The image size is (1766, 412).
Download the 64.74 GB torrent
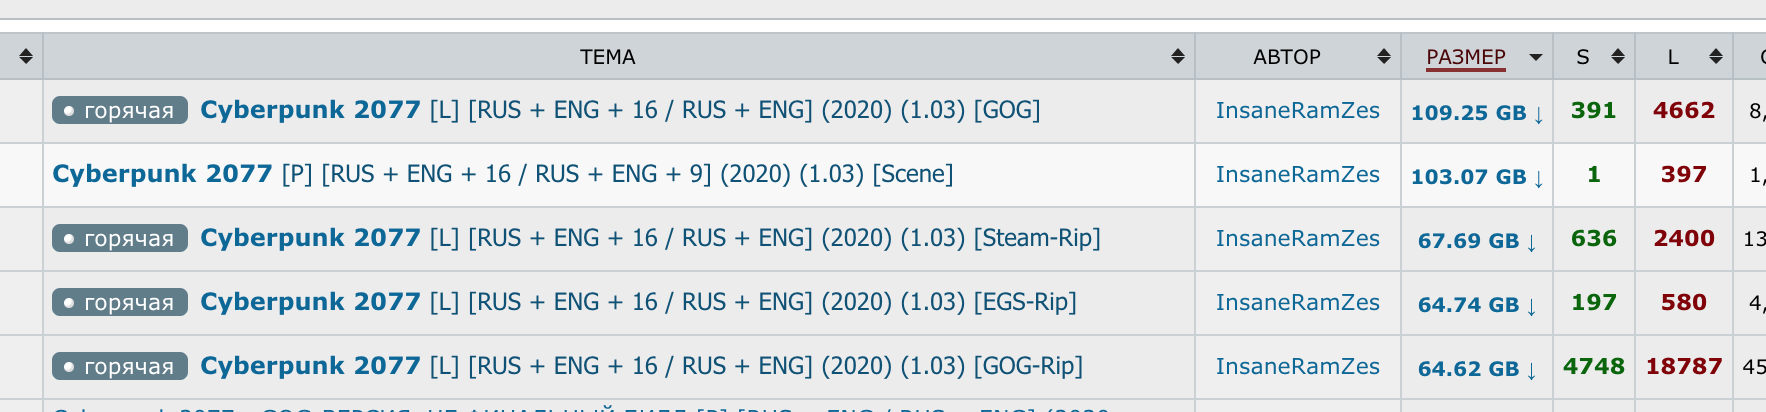(1477, 305)
